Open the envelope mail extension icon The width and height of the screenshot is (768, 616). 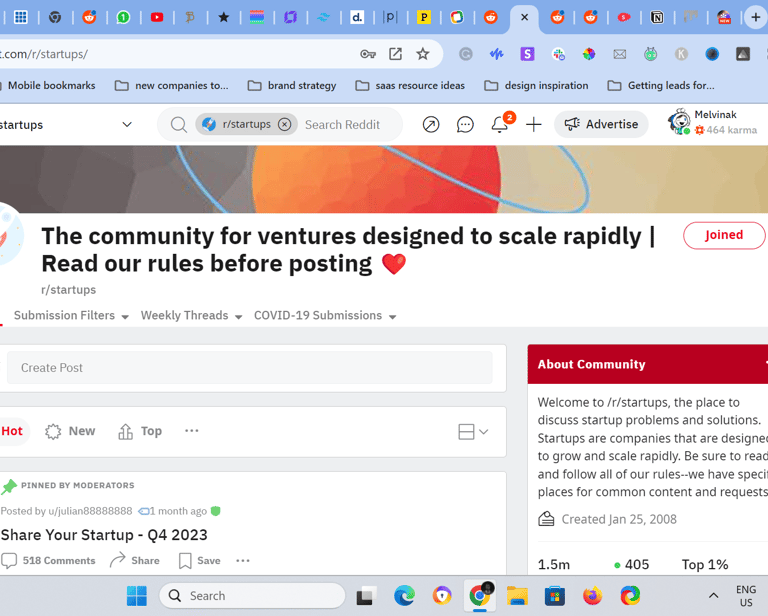coord(620,54)
